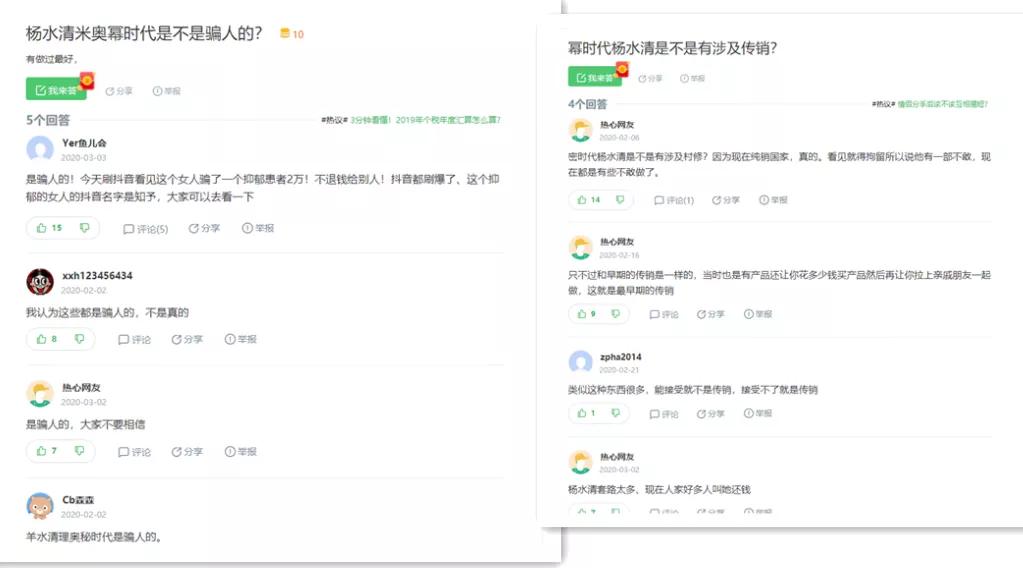Viewport: 1023px width, 568px height.
Task: Click green answer button on right question
Action: [594, 78]
